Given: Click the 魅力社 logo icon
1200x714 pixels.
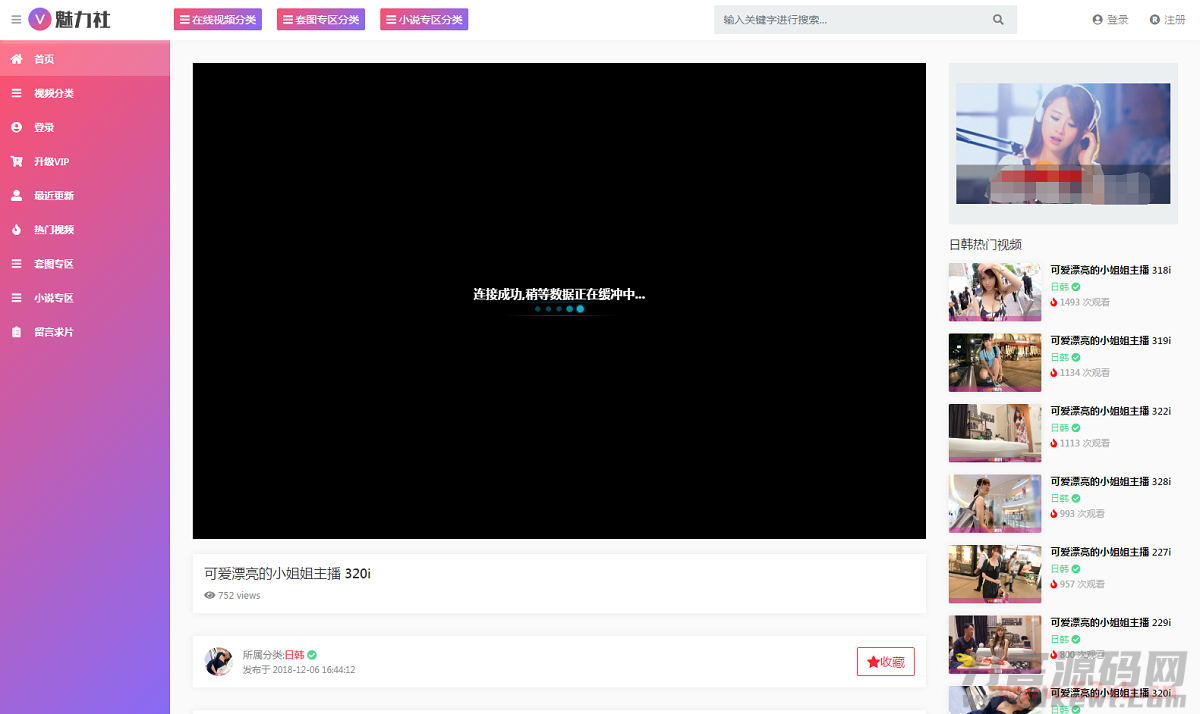Looking at the screenshot, I should [40, 19].
